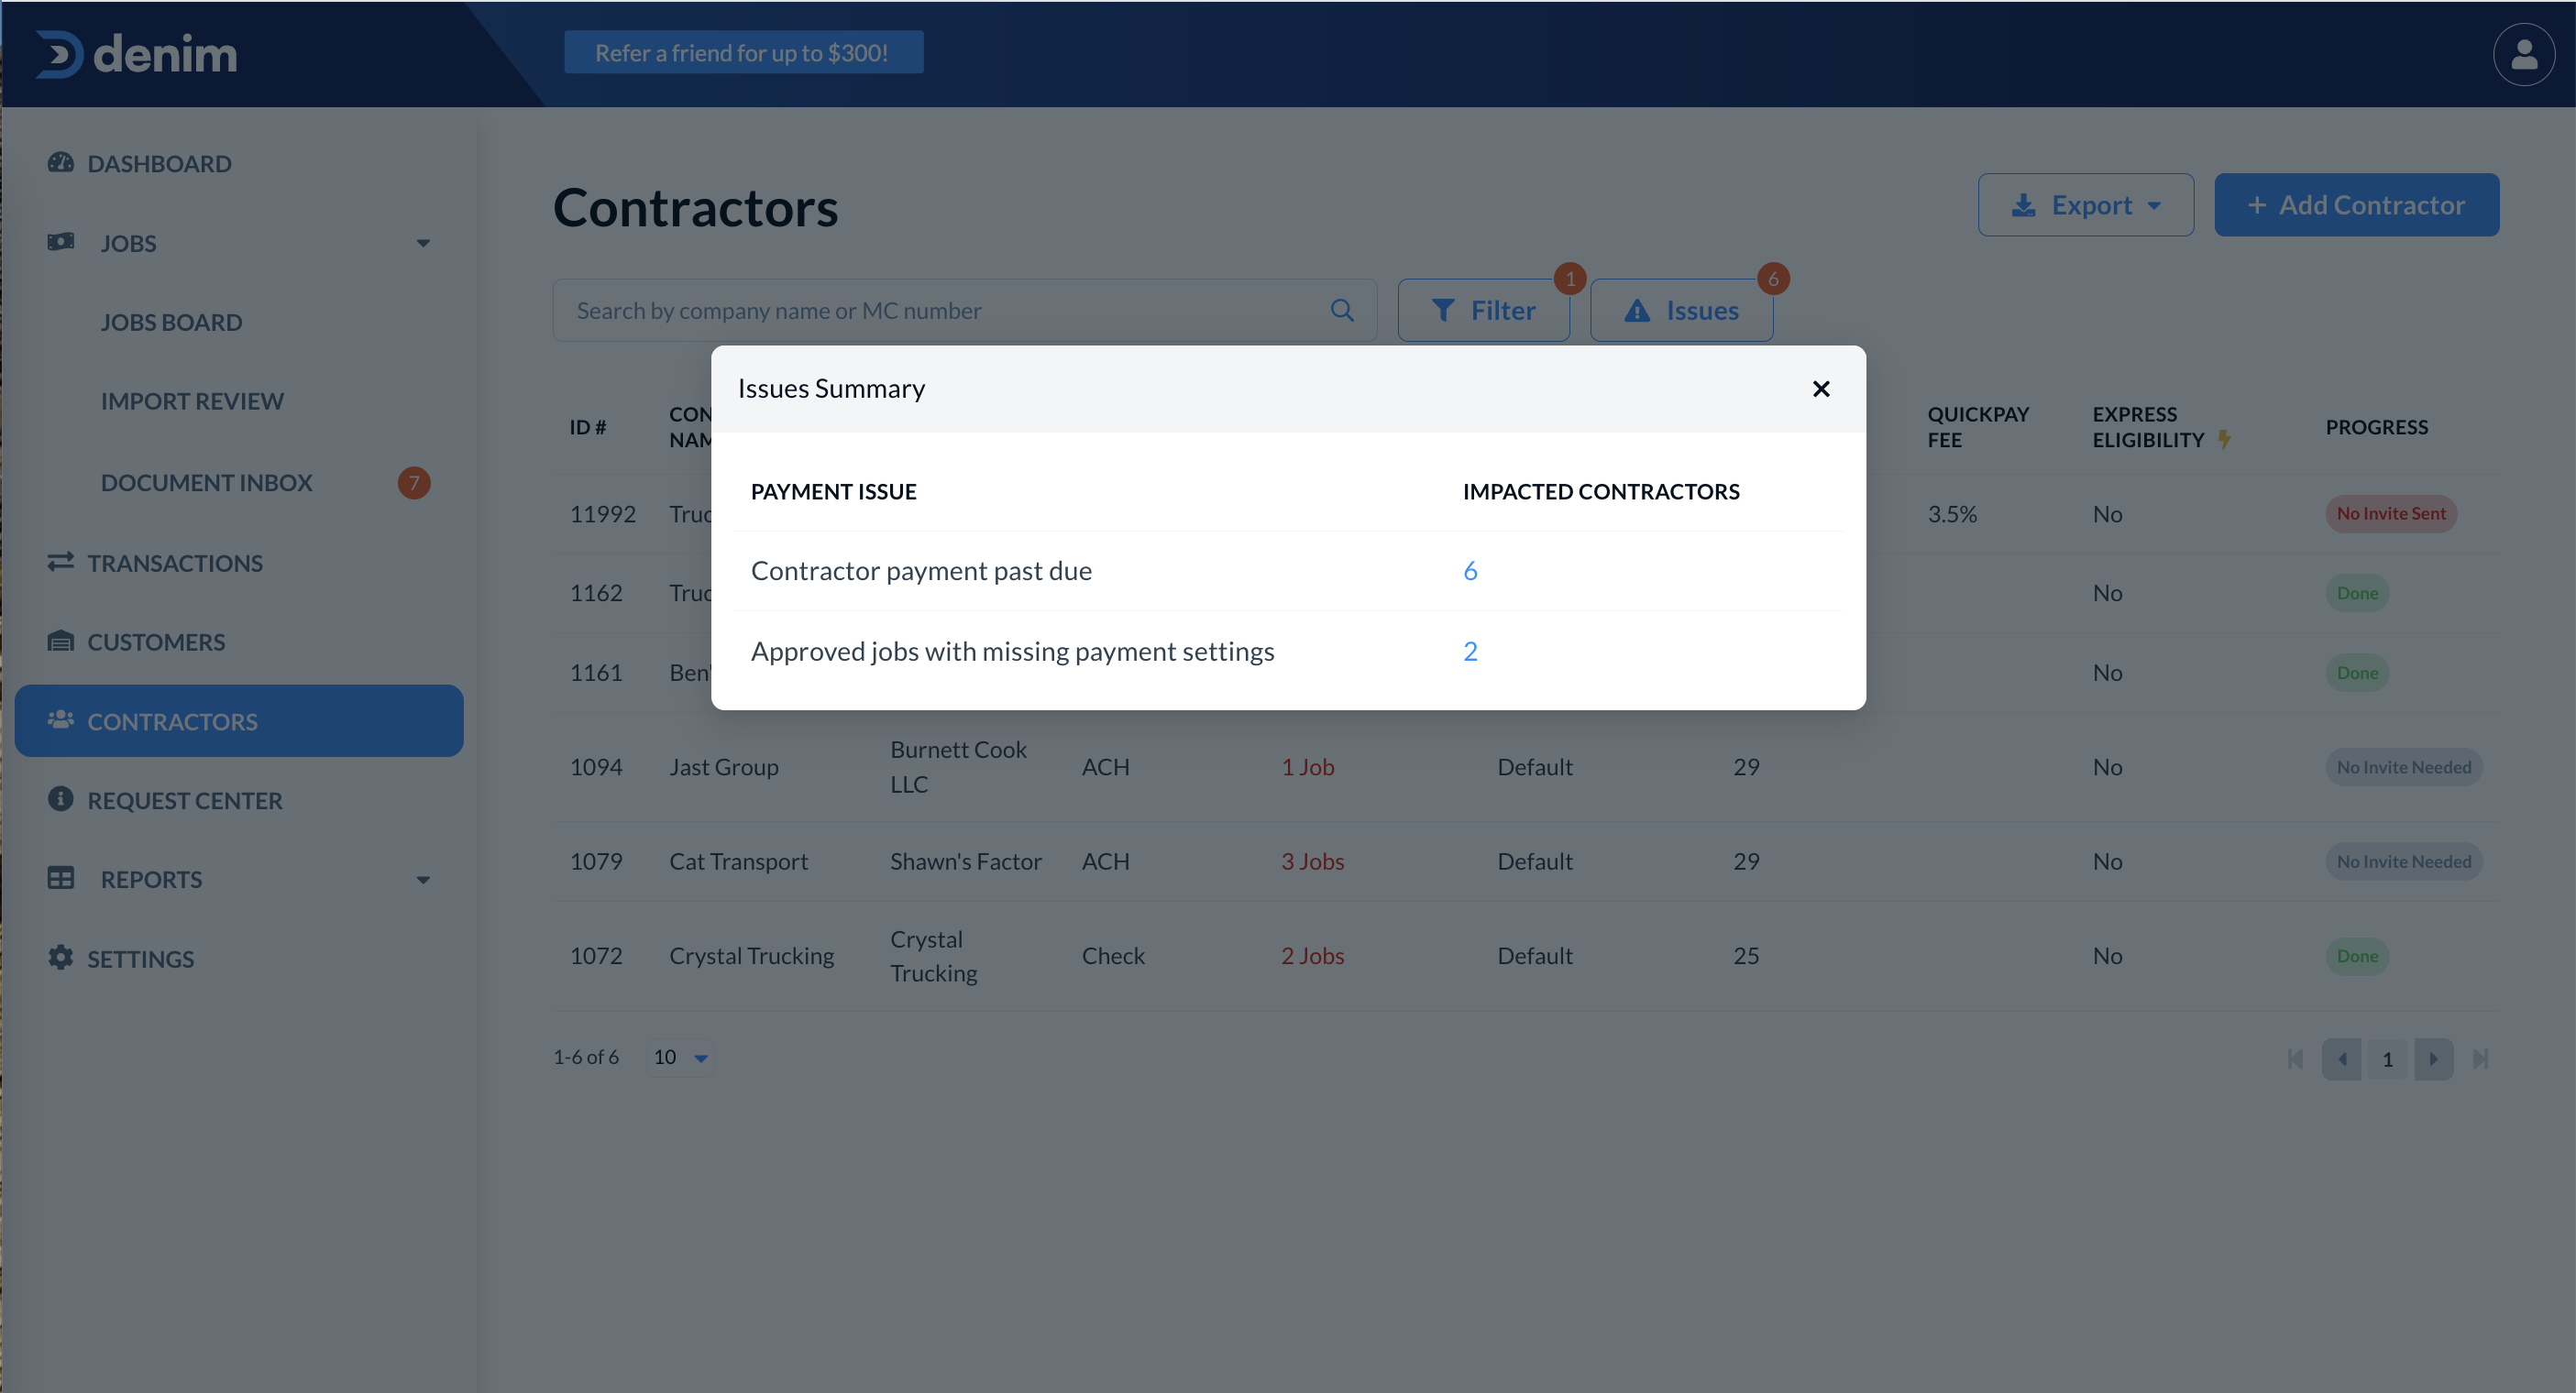Click No Invite Needed badge for Jast Group
Image resolution: width=2576 pixels, height=1393 pixels.
[x=2403, y=768]
